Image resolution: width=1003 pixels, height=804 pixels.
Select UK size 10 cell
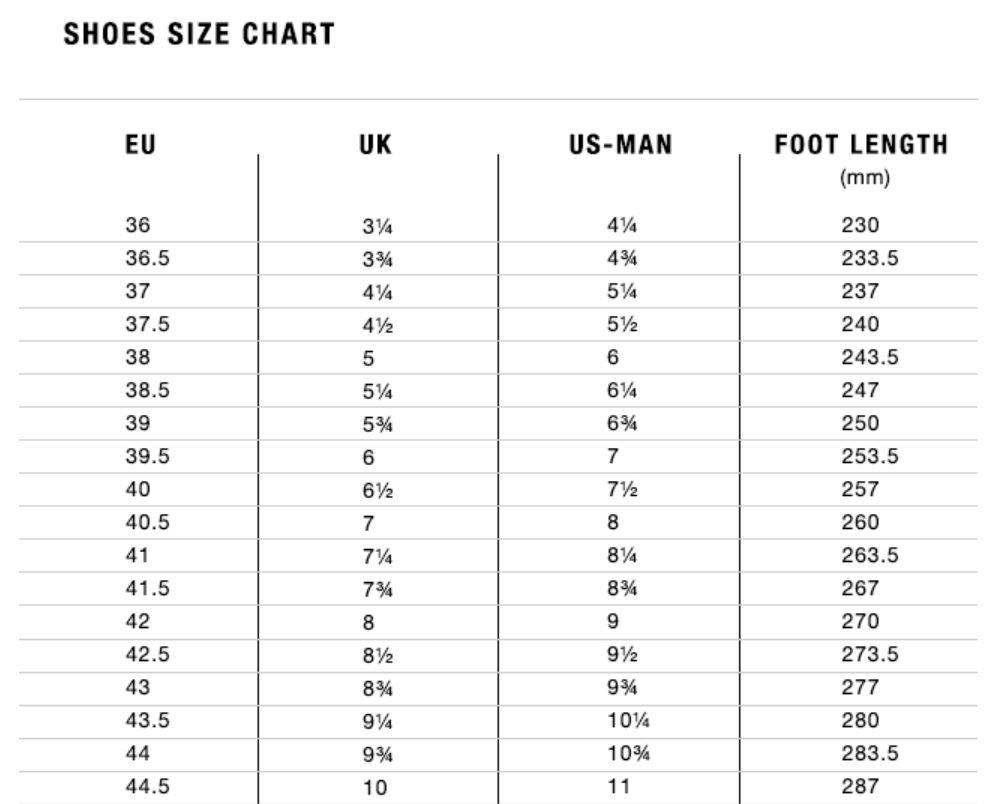click(375, 787)
